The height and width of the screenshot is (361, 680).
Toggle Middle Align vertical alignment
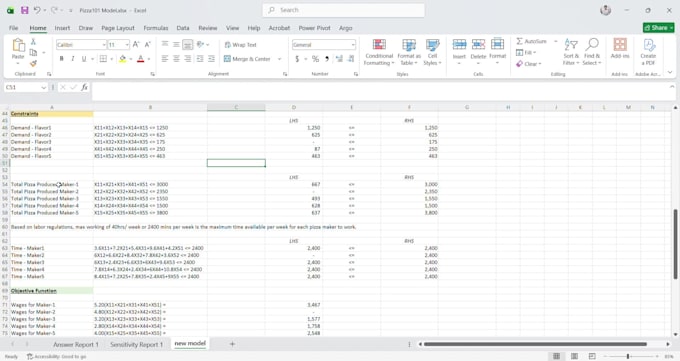(176, 44)
